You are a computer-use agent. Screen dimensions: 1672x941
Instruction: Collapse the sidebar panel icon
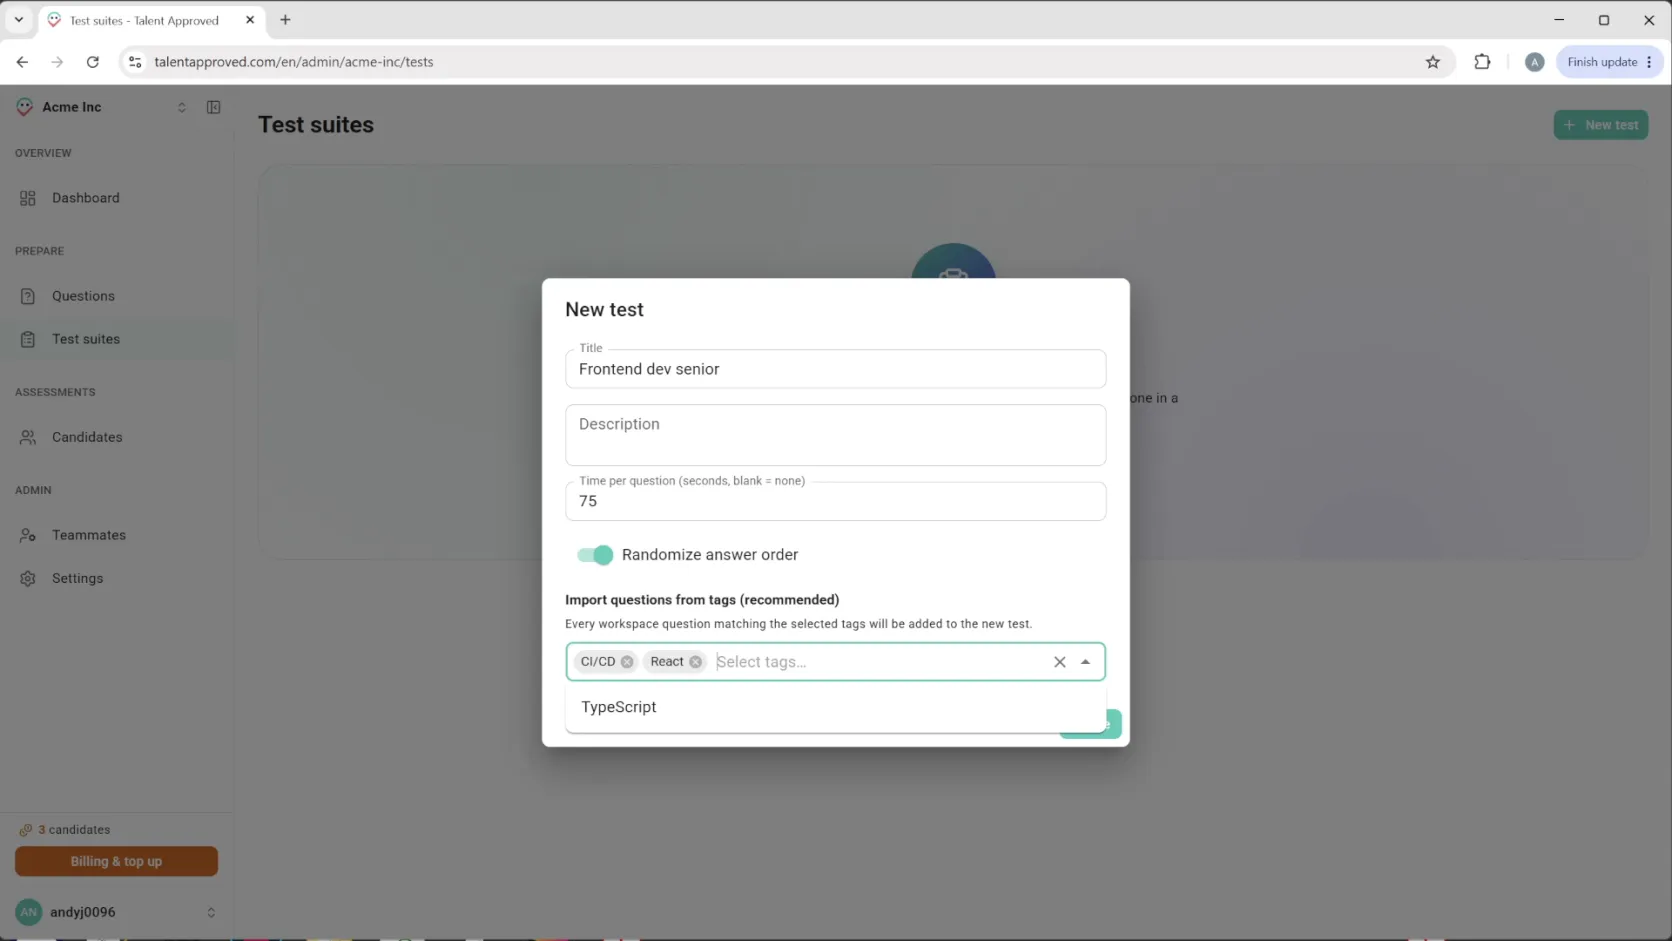(213, 107)
